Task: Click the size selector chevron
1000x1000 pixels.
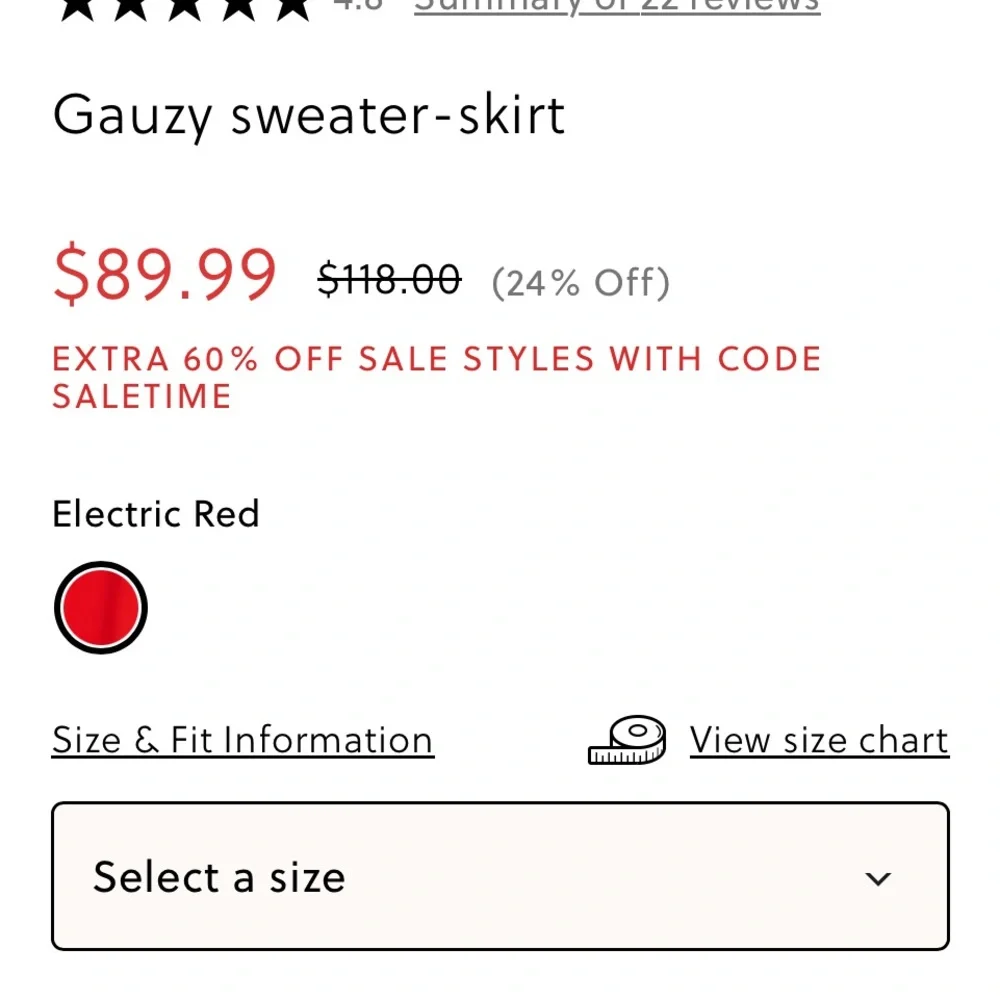Action: click(x=878, y=879)
